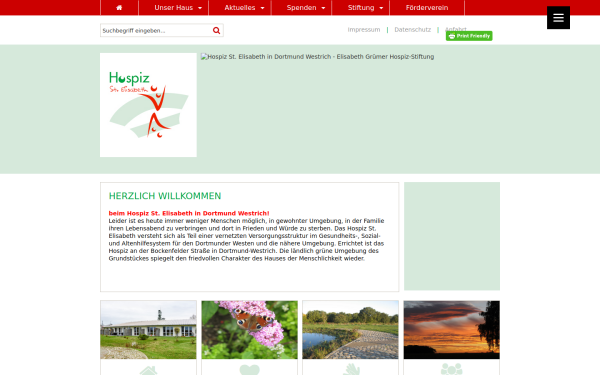Click the house icon below building photo
This screenshot has height=375, width=600.
[x=148, y=370]
